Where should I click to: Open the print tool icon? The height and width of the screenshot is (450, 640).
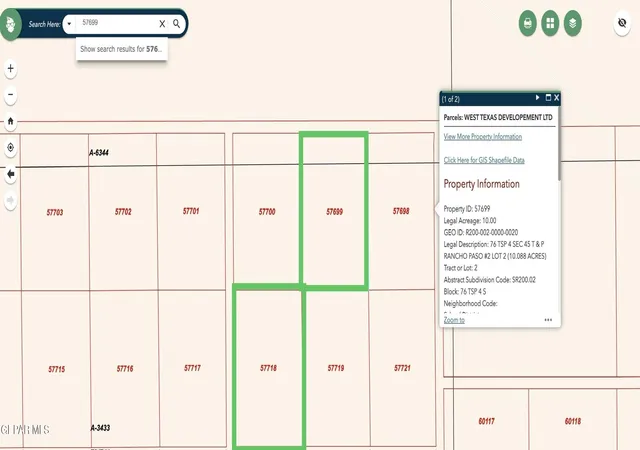click(x=527, y=23)
